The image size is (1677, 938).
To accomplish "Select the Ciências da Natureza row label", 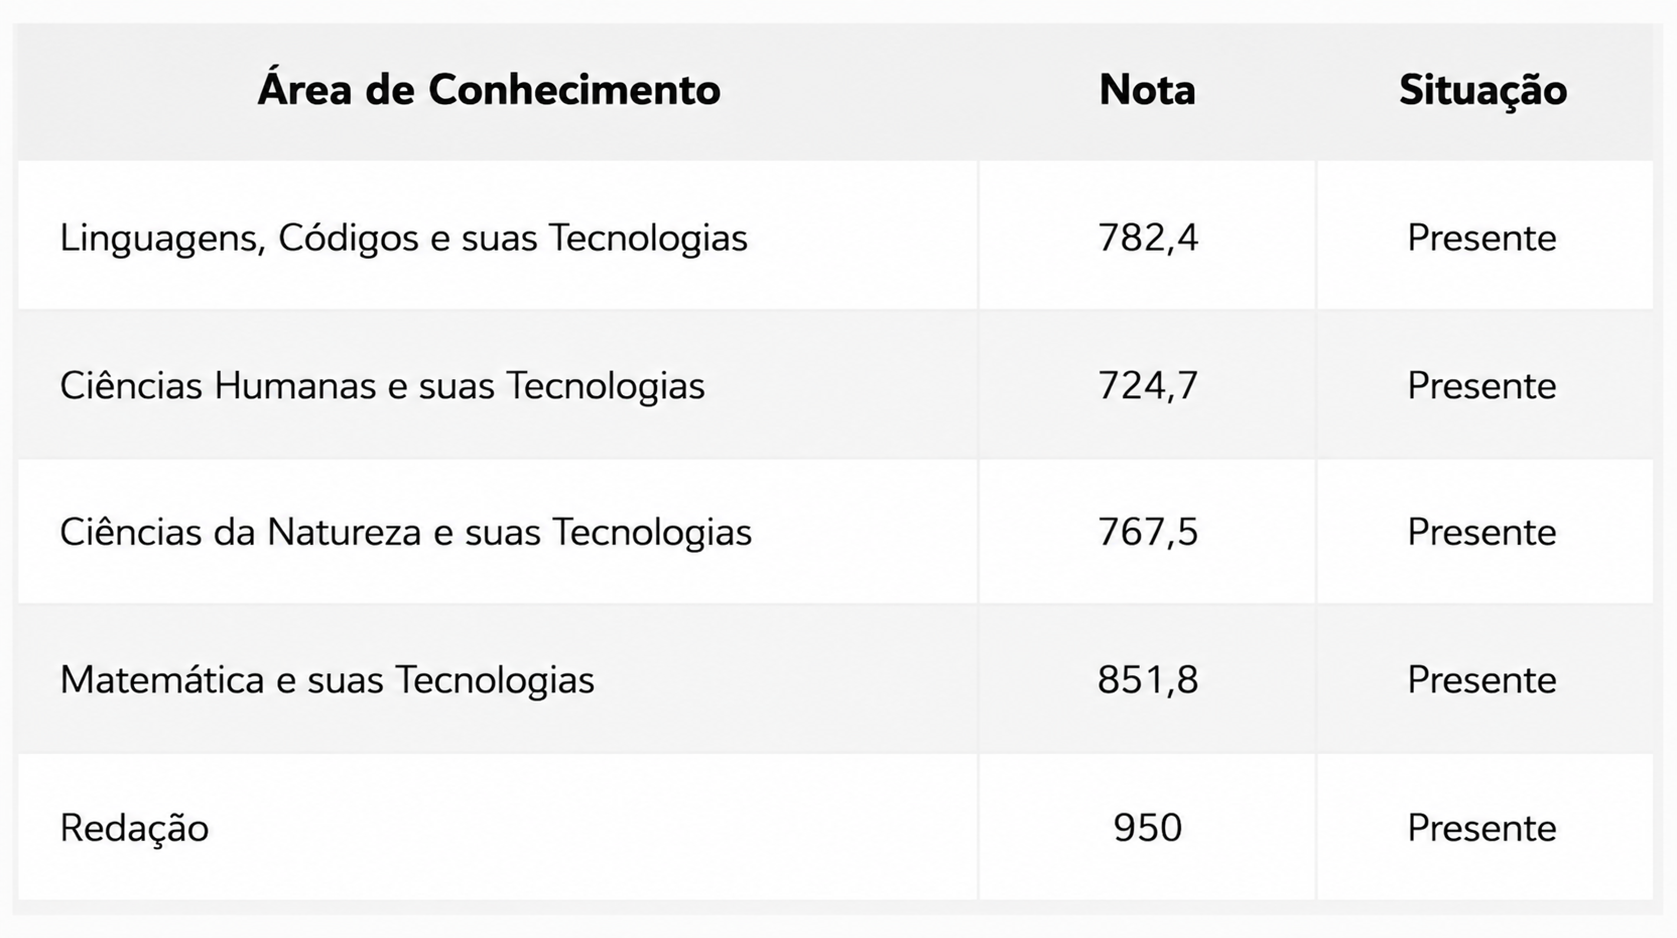I will click(x=405, y=532).
